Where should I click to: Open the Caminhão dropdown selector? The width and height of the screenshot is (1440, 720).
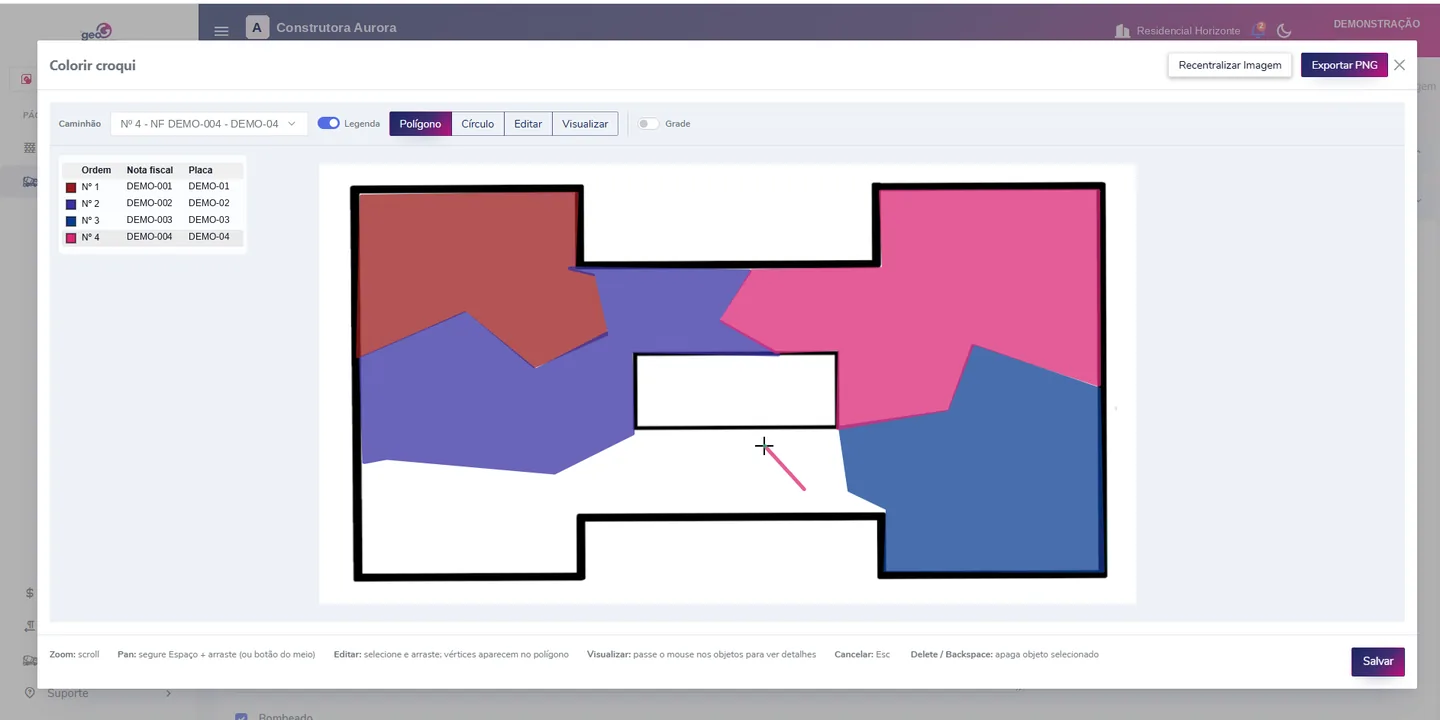click(208, 124)
